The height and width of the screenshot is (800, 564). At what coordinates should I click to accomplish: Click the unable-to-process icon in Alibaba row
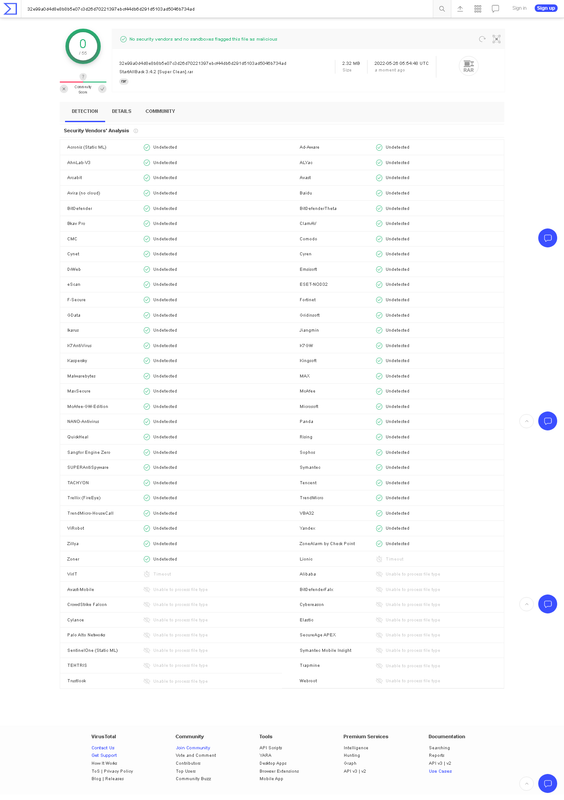(379, 574)
